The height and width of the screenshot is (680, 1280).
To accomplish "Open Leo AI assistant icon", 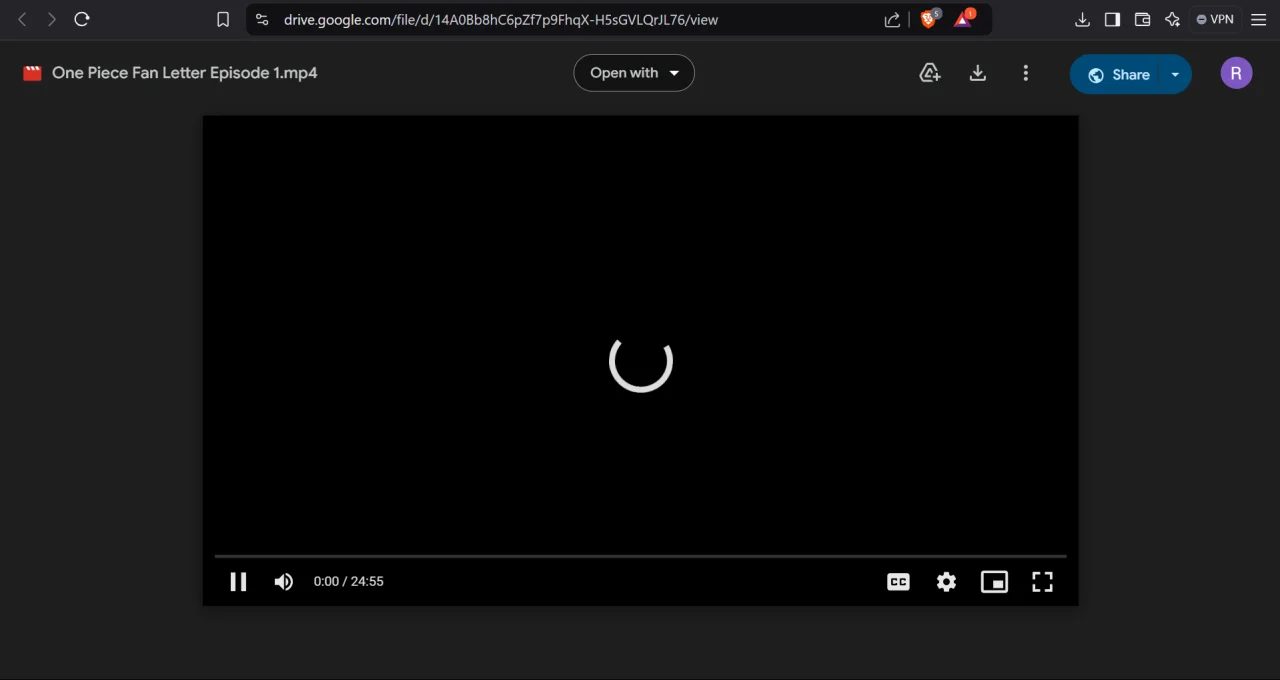I will pos(1172,19).
